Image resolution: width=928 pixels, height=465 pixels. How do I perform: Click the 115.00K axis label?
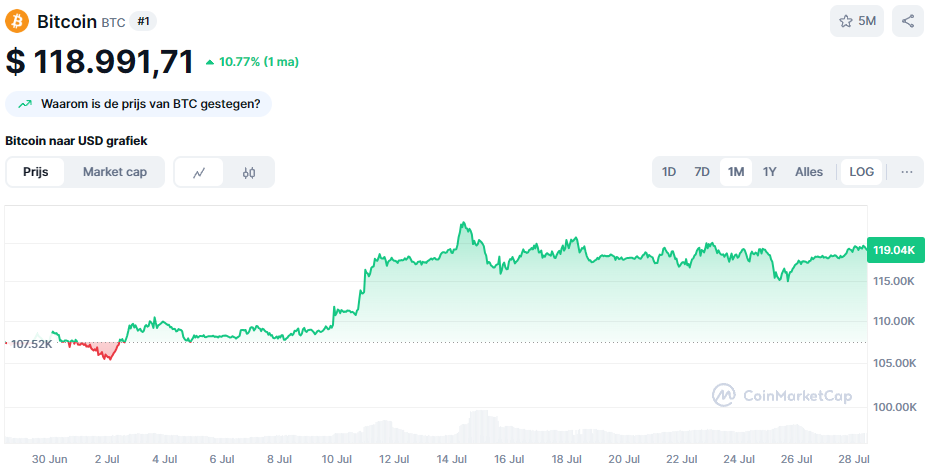pos(894,281)
